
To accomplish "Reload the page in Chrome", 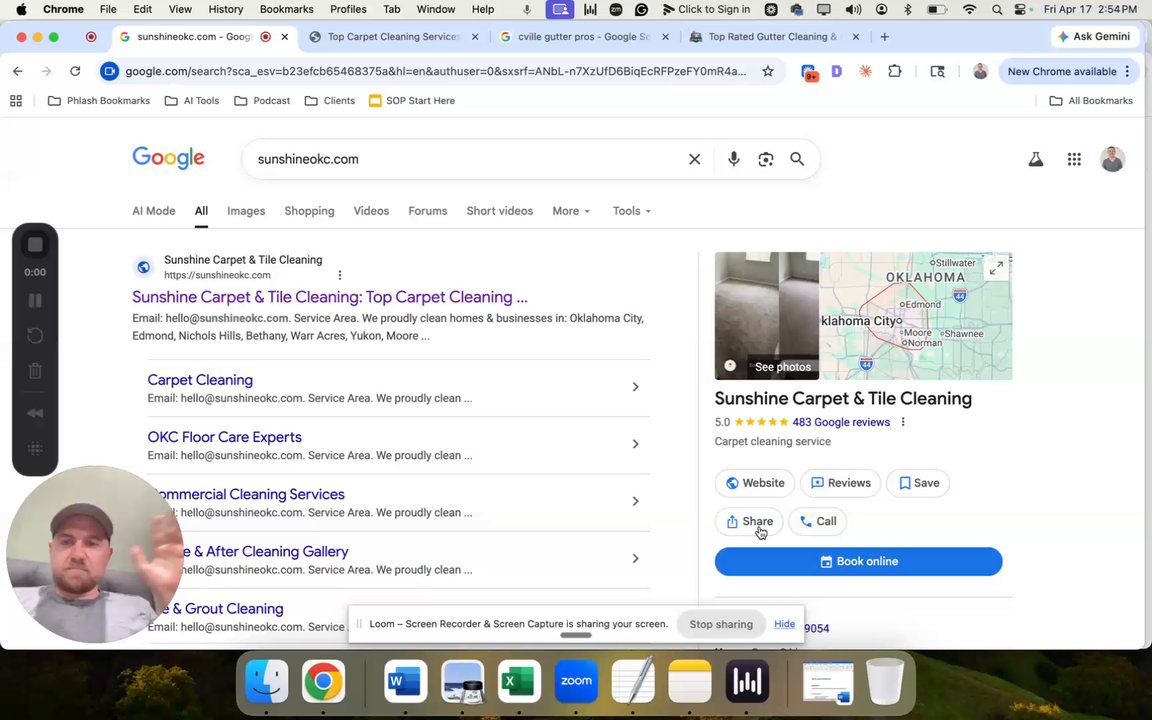I will [75, 71].
